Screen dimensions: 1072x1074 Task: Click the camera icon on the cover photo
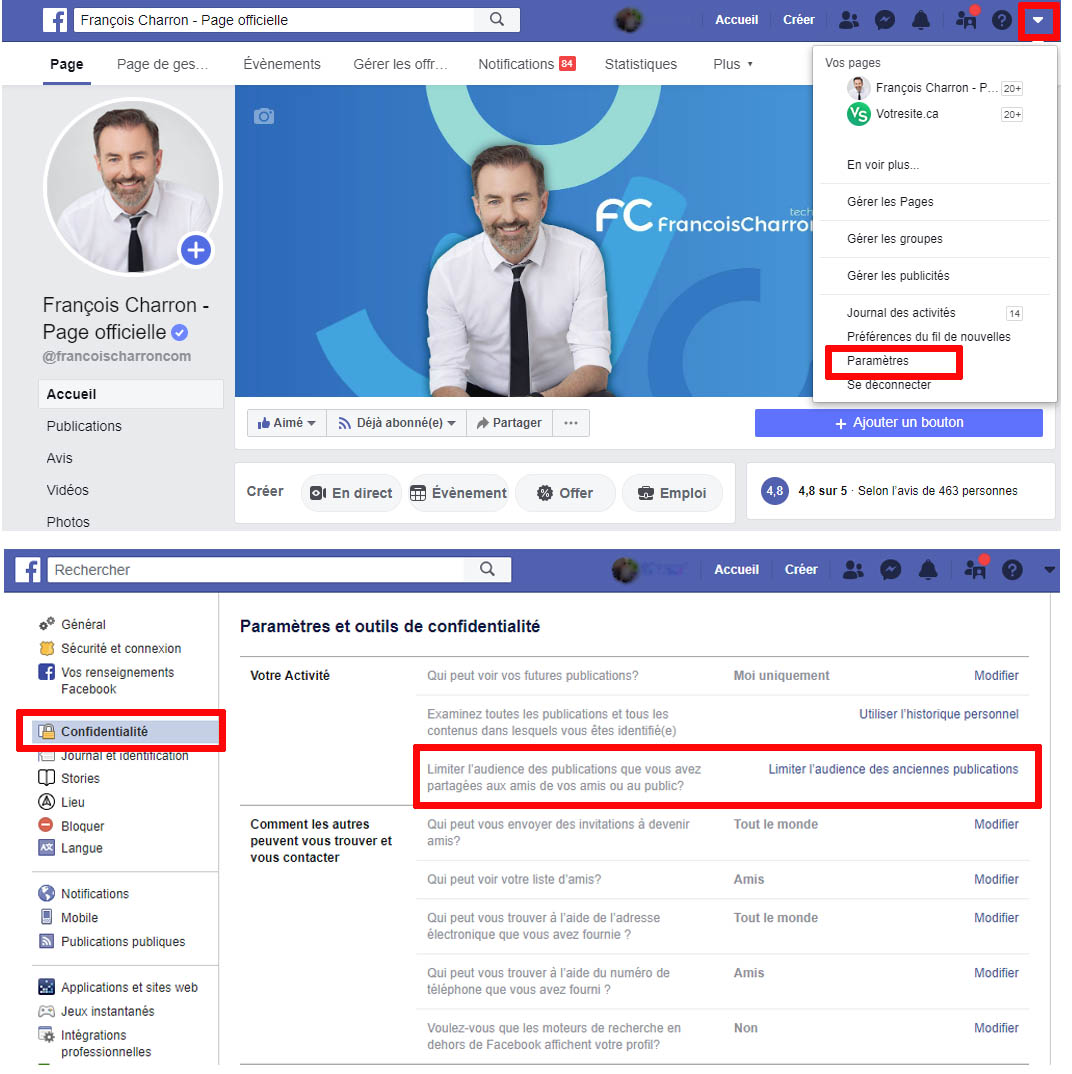(x=264, y=116)
